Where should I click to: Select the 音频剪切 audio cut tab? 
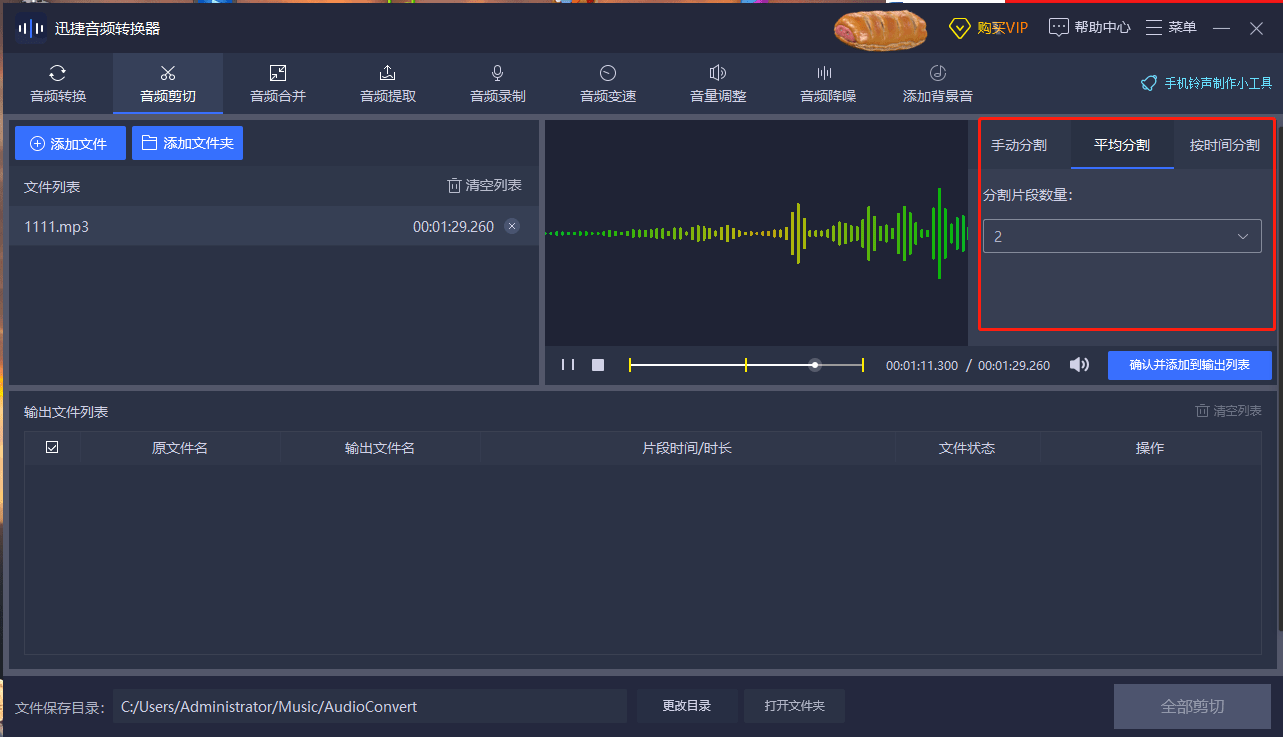click(168, 84)
